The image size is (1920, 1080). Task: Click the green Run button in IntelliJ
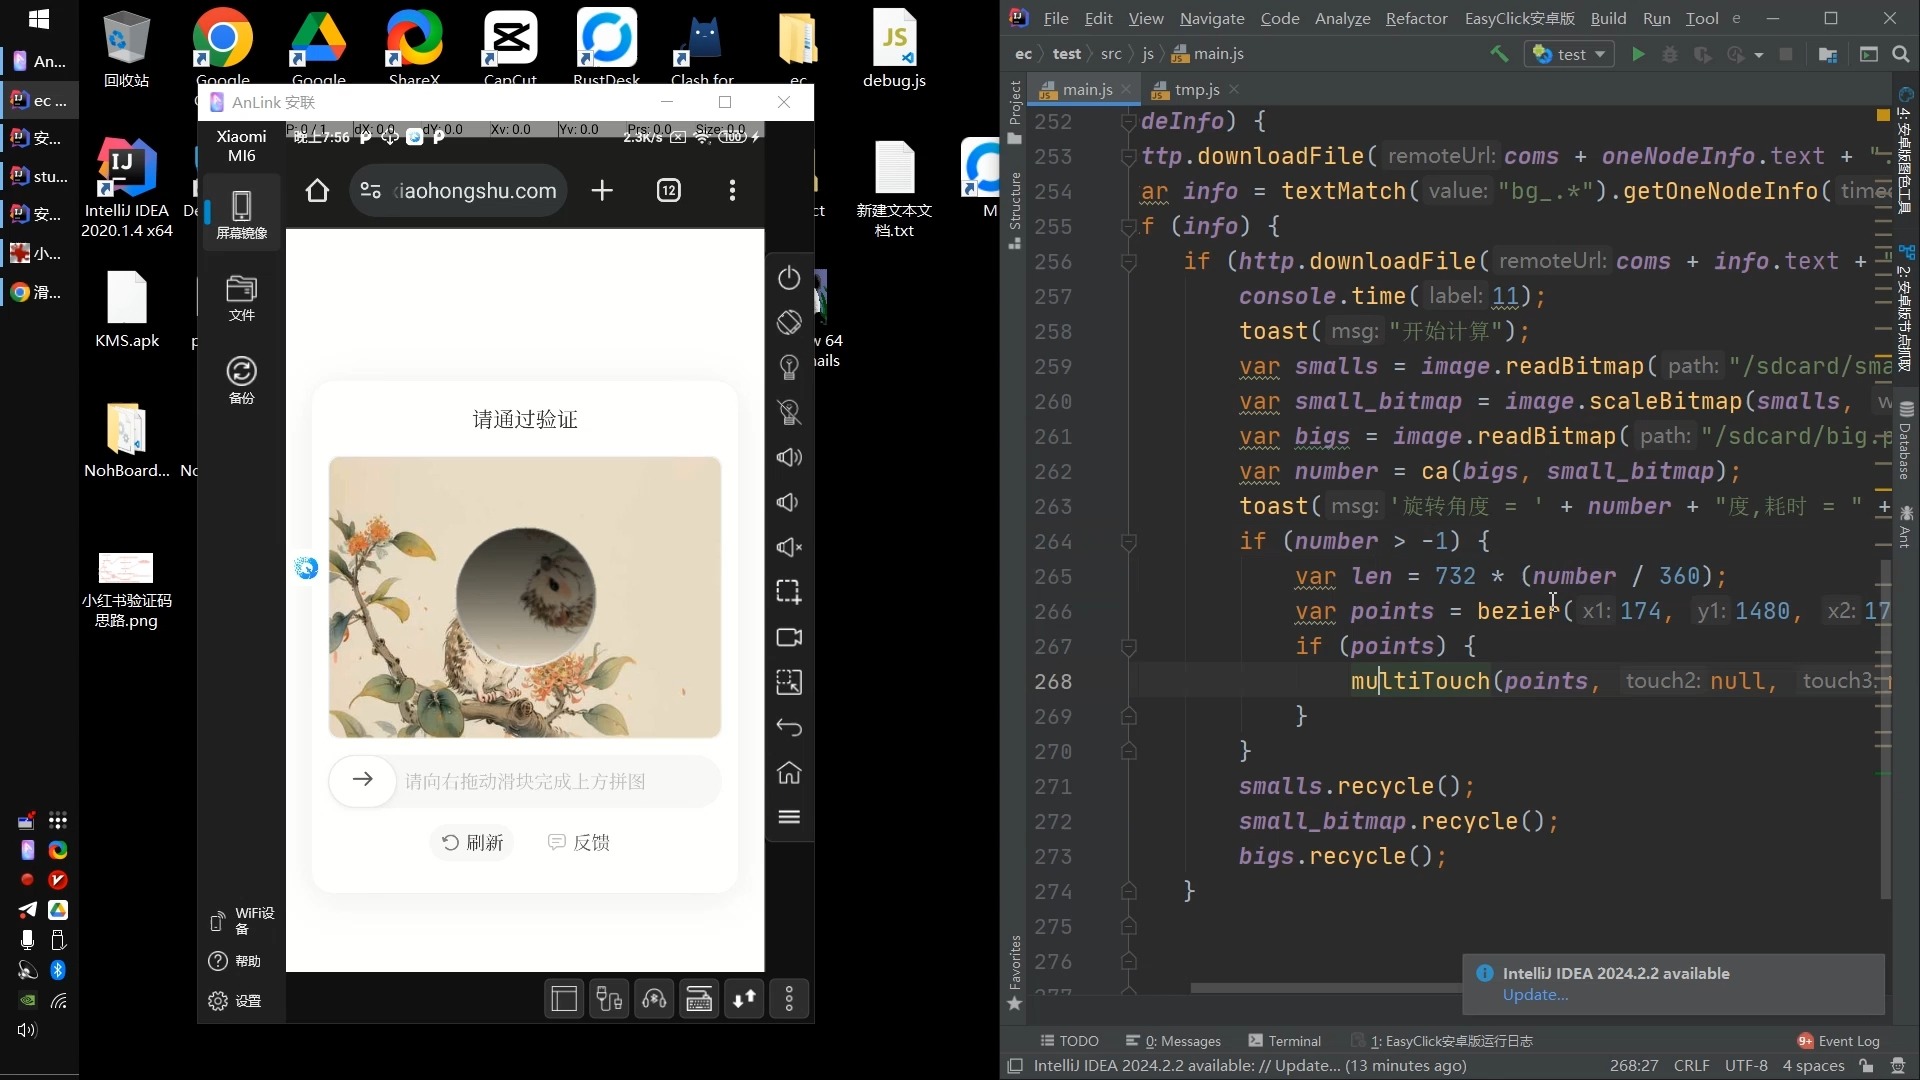tap(1637, 54)
